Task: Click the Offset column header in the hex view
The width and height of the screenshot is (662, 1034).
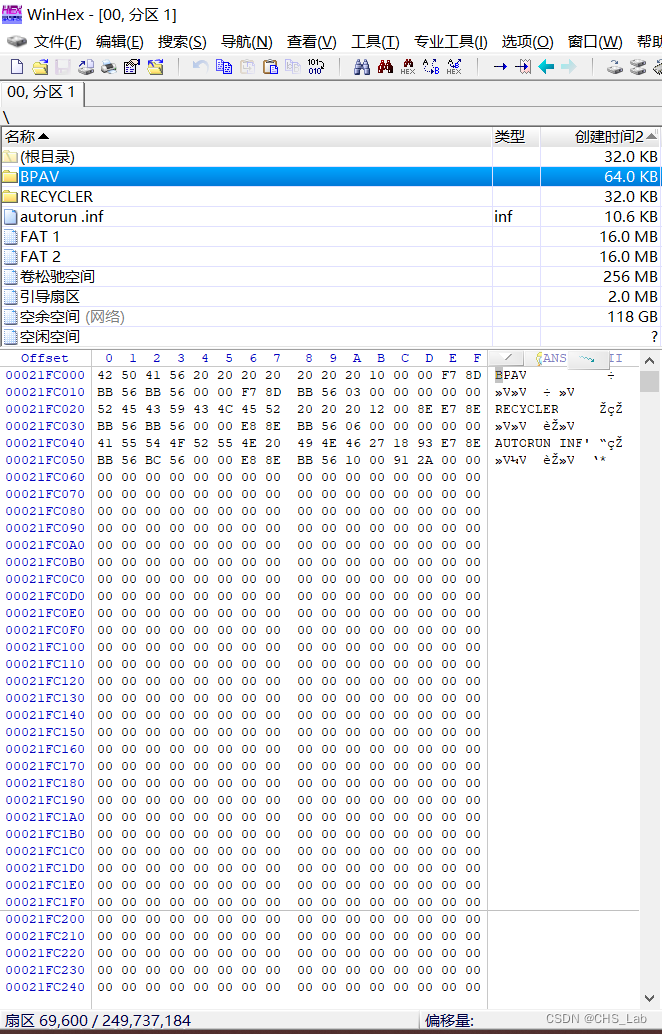Action: click(44, 358)
